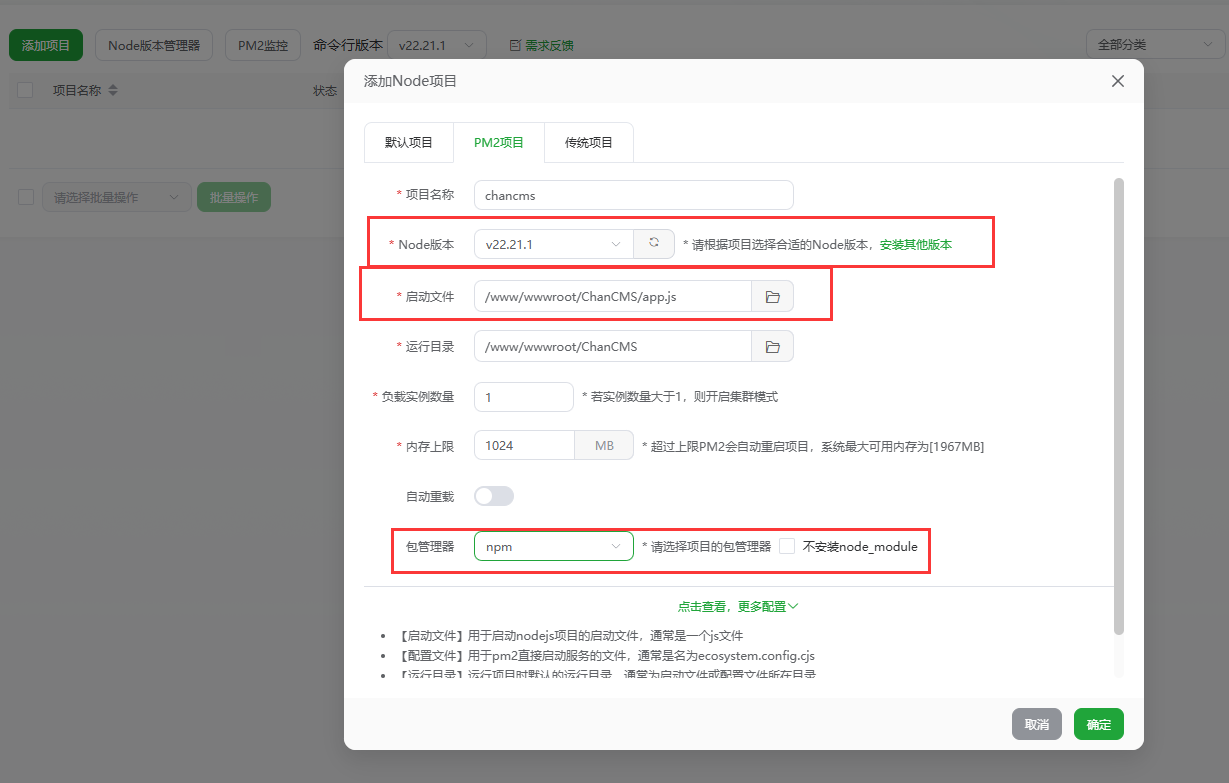Open the 请选择批量操作 dropdown
Image resolution: width=1229 pixels, height=783 pixels.
pyautogui.click(x=115, y=197)
